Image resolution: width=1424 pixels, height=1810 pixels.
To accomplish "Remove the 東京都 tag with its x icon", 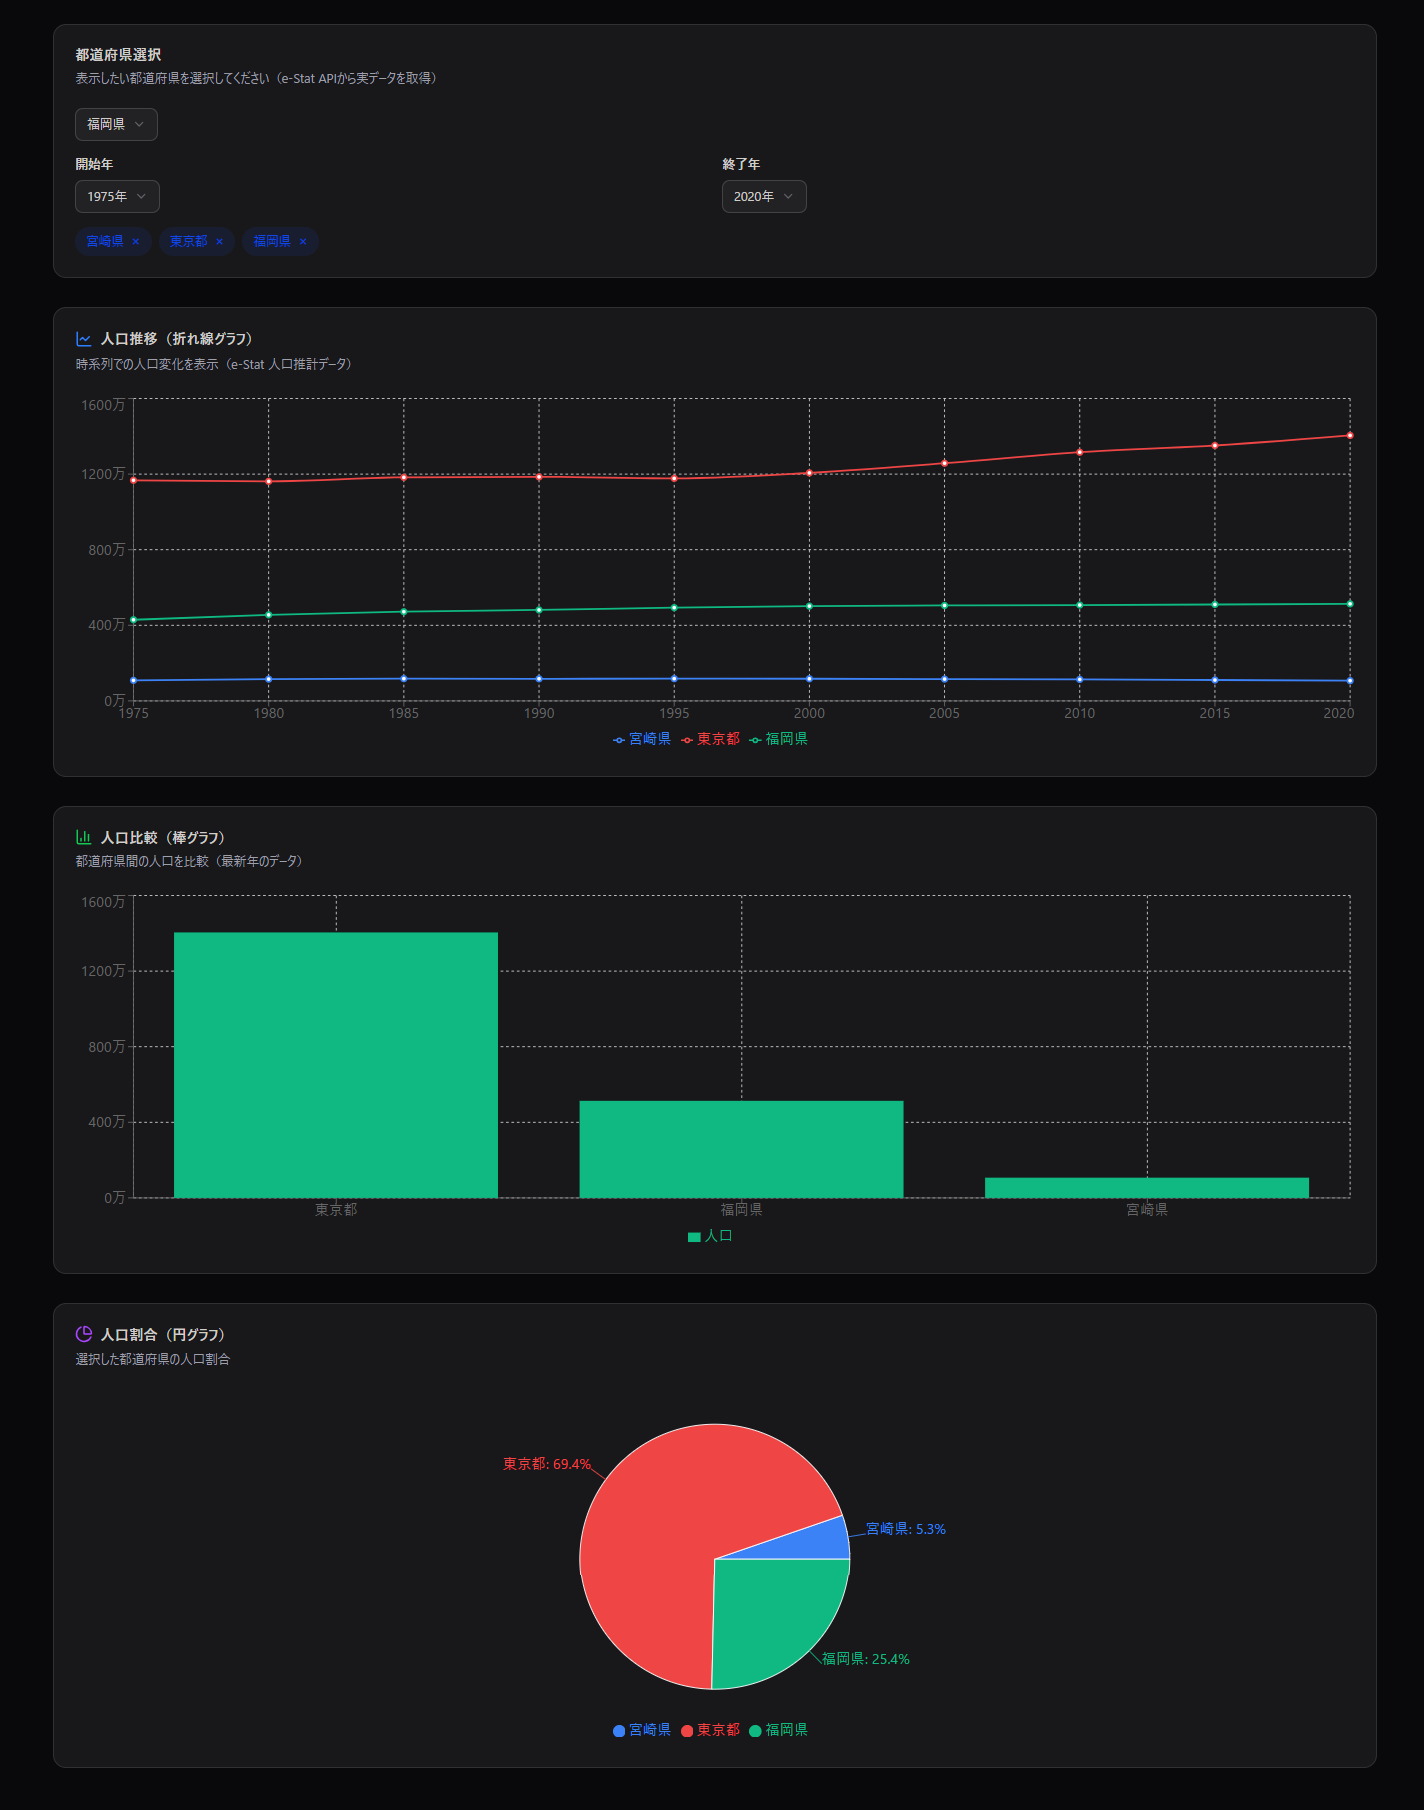I will click(219, 241).
